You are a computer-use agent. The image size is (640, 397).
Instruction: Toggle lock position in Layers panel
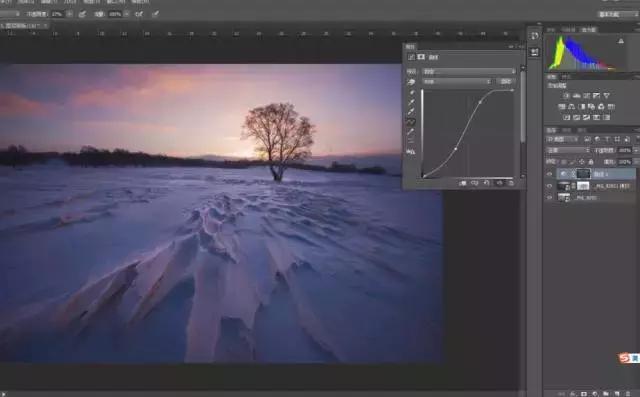point(582,162)
